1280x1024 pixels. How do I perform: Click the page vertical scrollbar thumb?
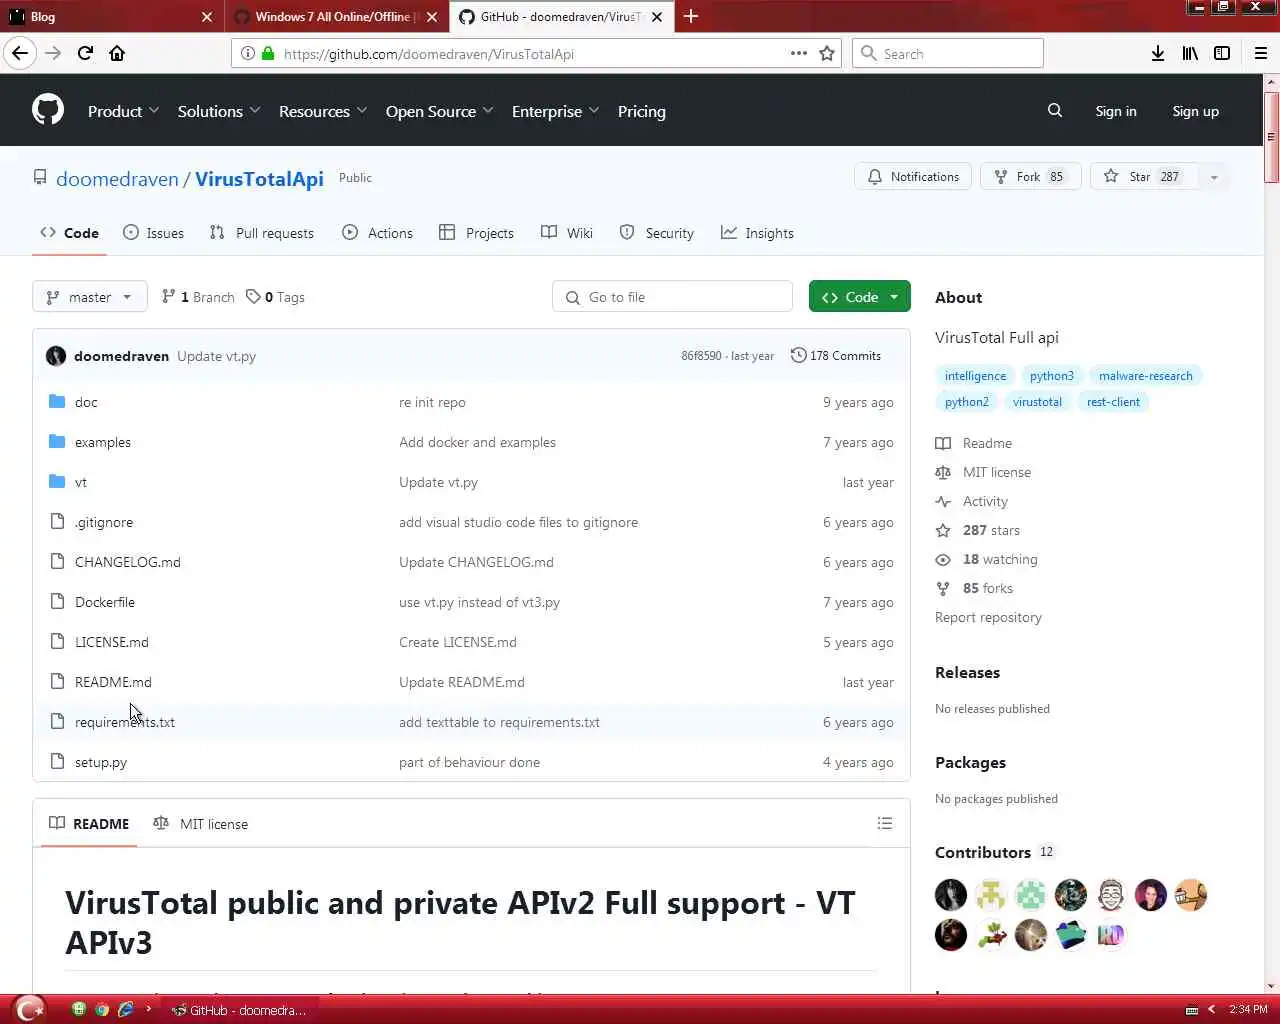[x=1271, y=136]
